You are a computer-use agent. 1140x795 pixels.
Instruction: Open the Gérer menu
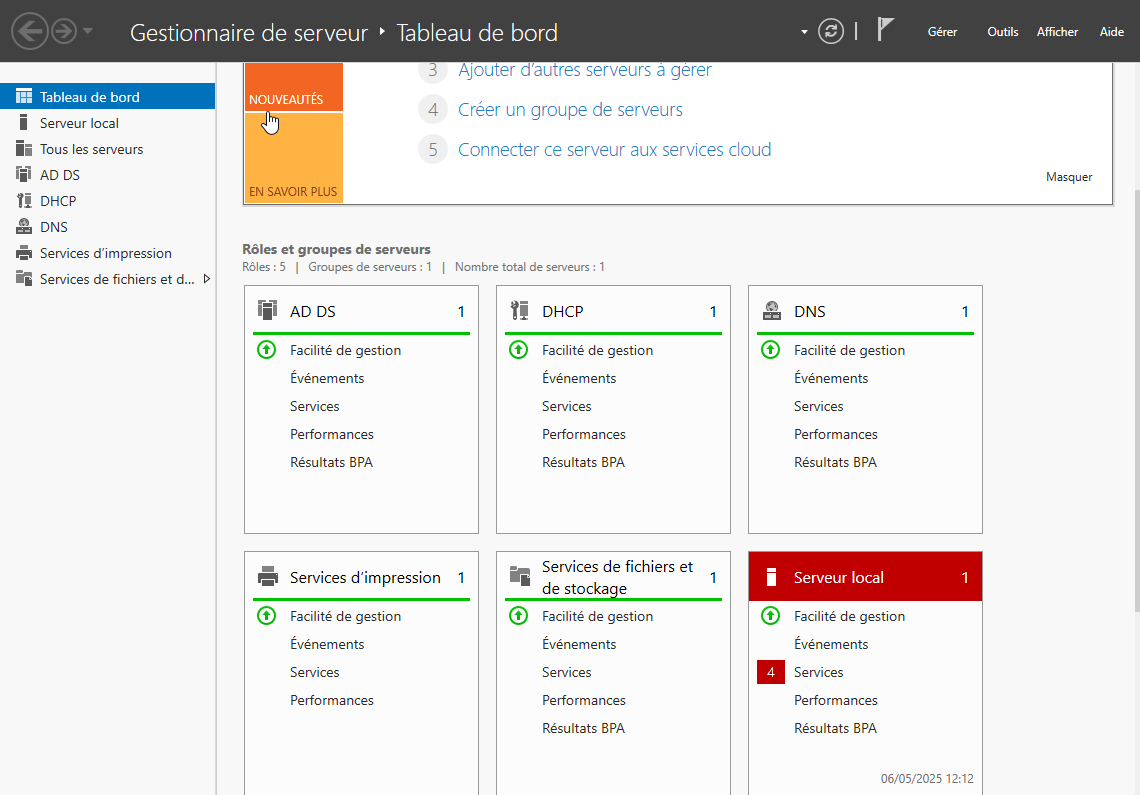942,32
